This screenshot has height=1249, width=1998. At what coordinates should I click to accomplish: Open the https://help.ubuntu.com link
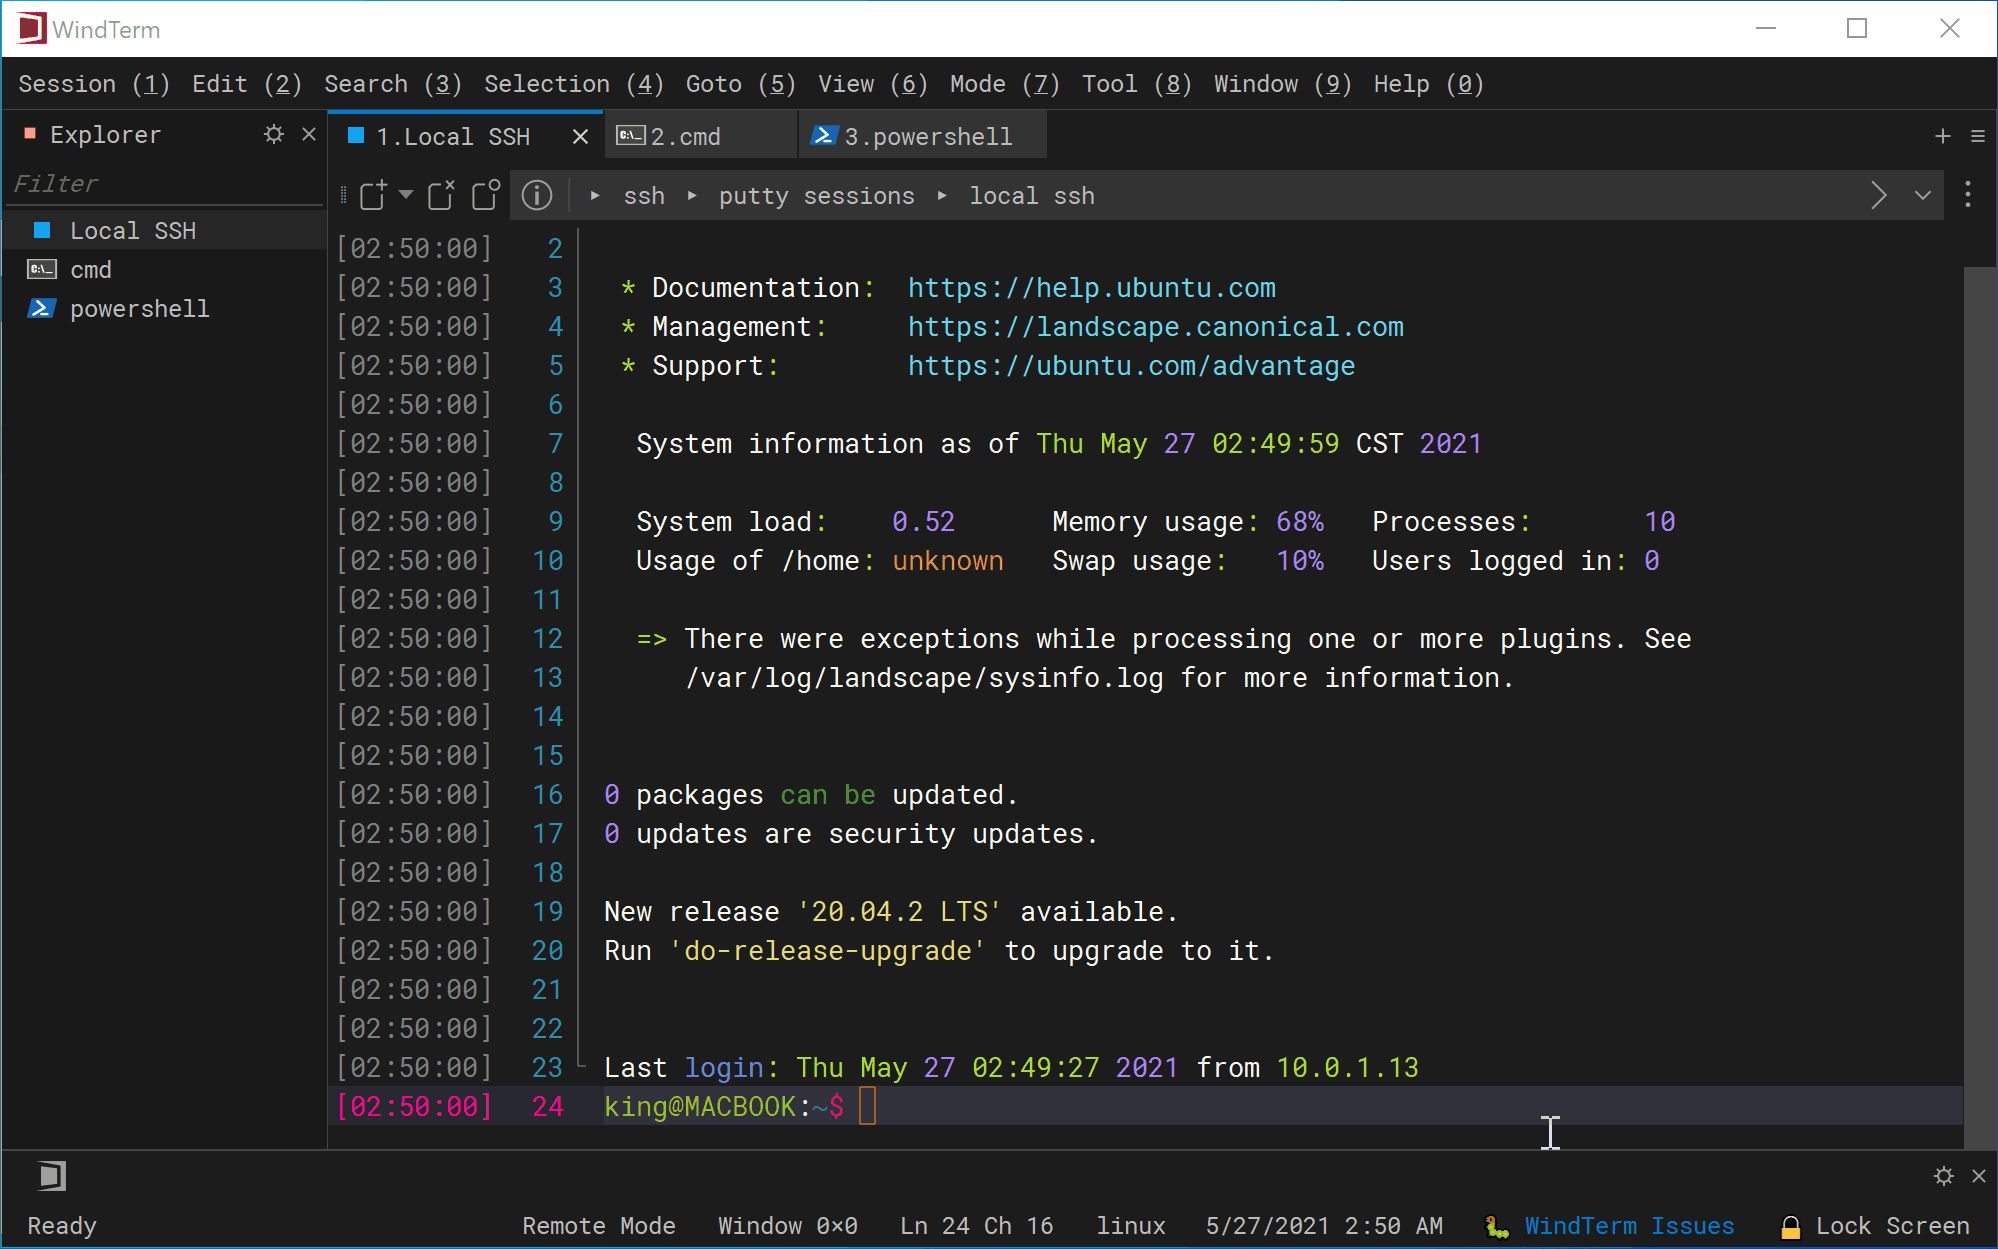tap(1092, 288)
